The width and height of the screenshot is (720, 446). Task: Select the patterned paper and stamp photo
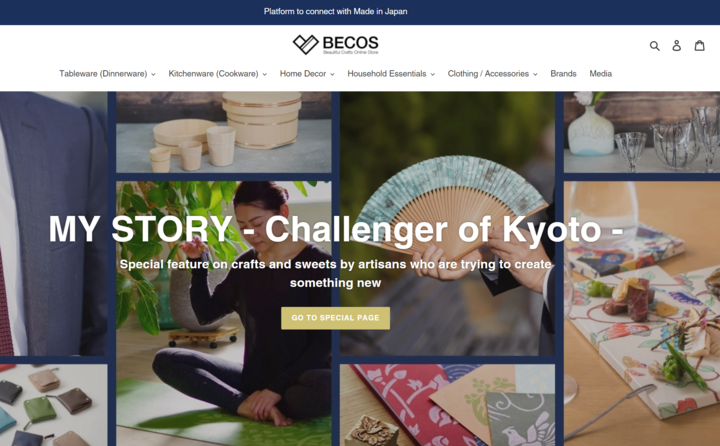point(447,405)
